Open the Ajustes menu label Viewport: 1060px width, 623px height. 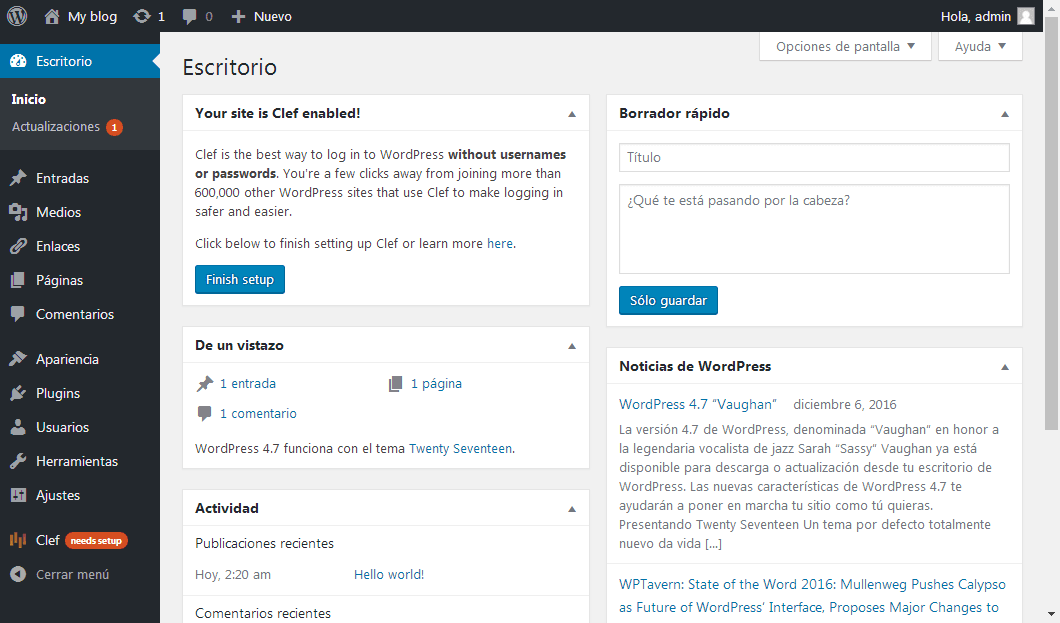(x=58, y=495)
